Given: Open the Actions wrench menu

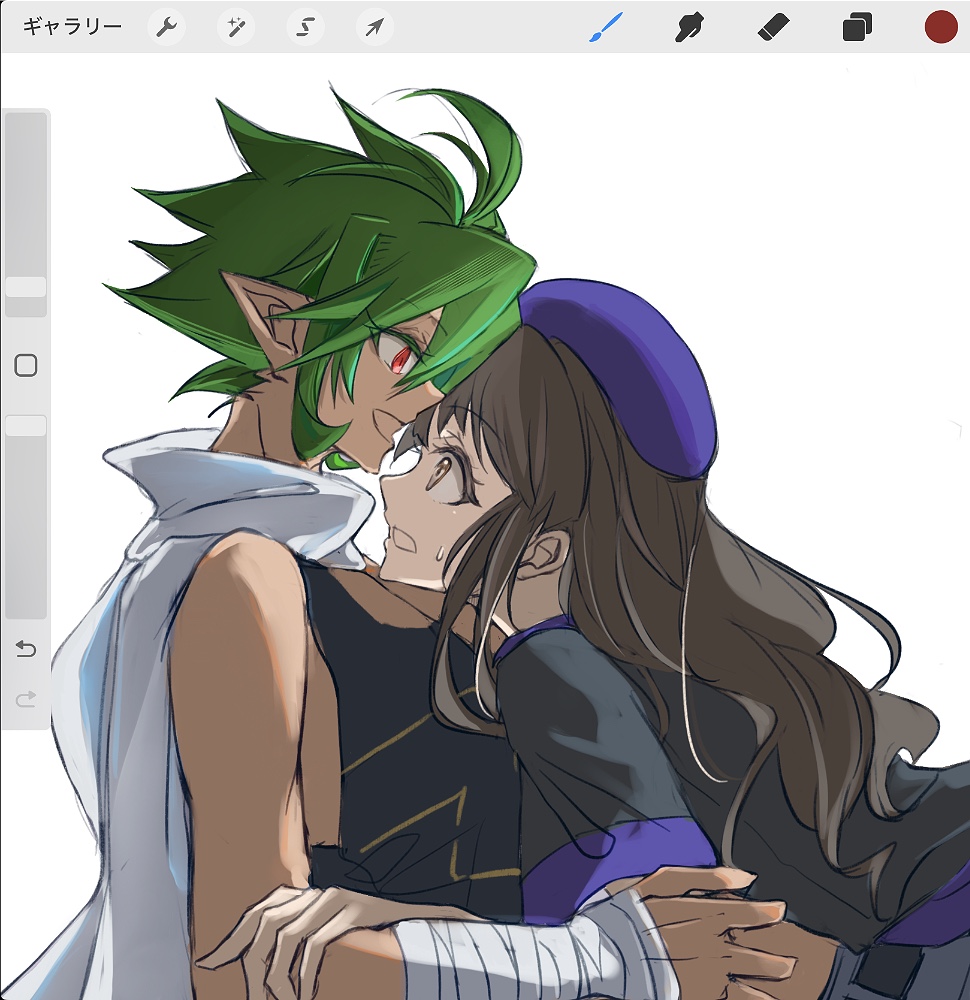Looking at the screenshot, I should point(166,27).
